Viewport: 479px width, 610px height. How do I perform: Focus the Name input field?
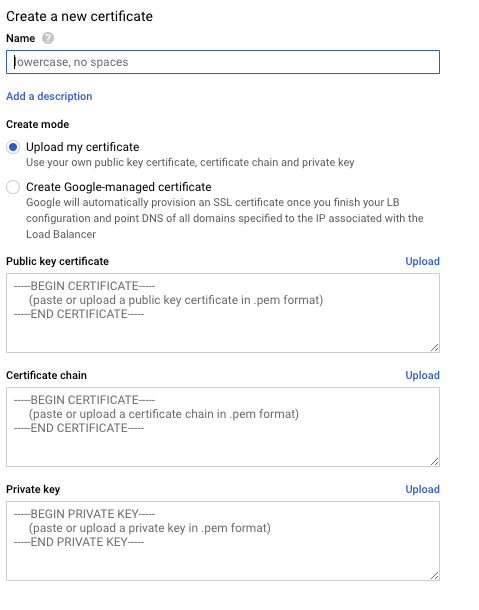pyautogui.click(x=223, y=62)
